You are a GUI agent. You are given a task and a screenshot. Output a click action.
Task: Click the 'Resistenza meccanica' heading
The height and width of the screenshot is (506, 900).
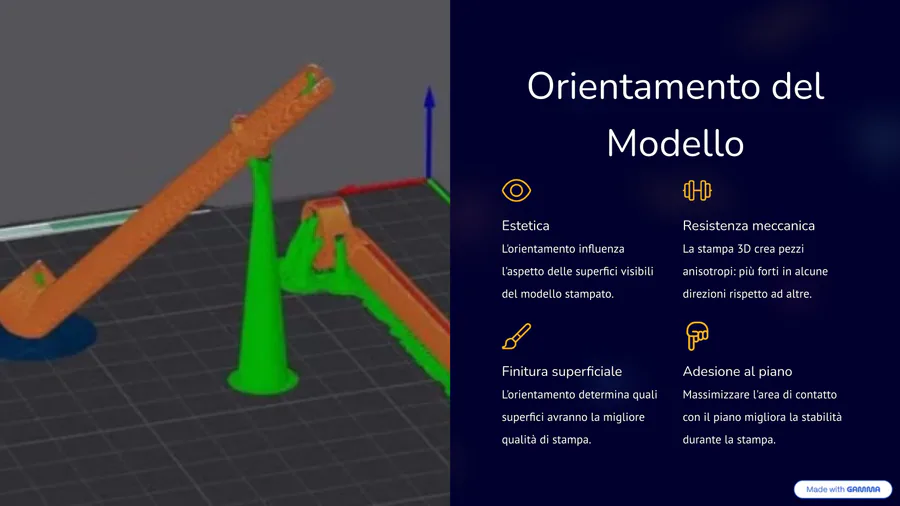748,226
